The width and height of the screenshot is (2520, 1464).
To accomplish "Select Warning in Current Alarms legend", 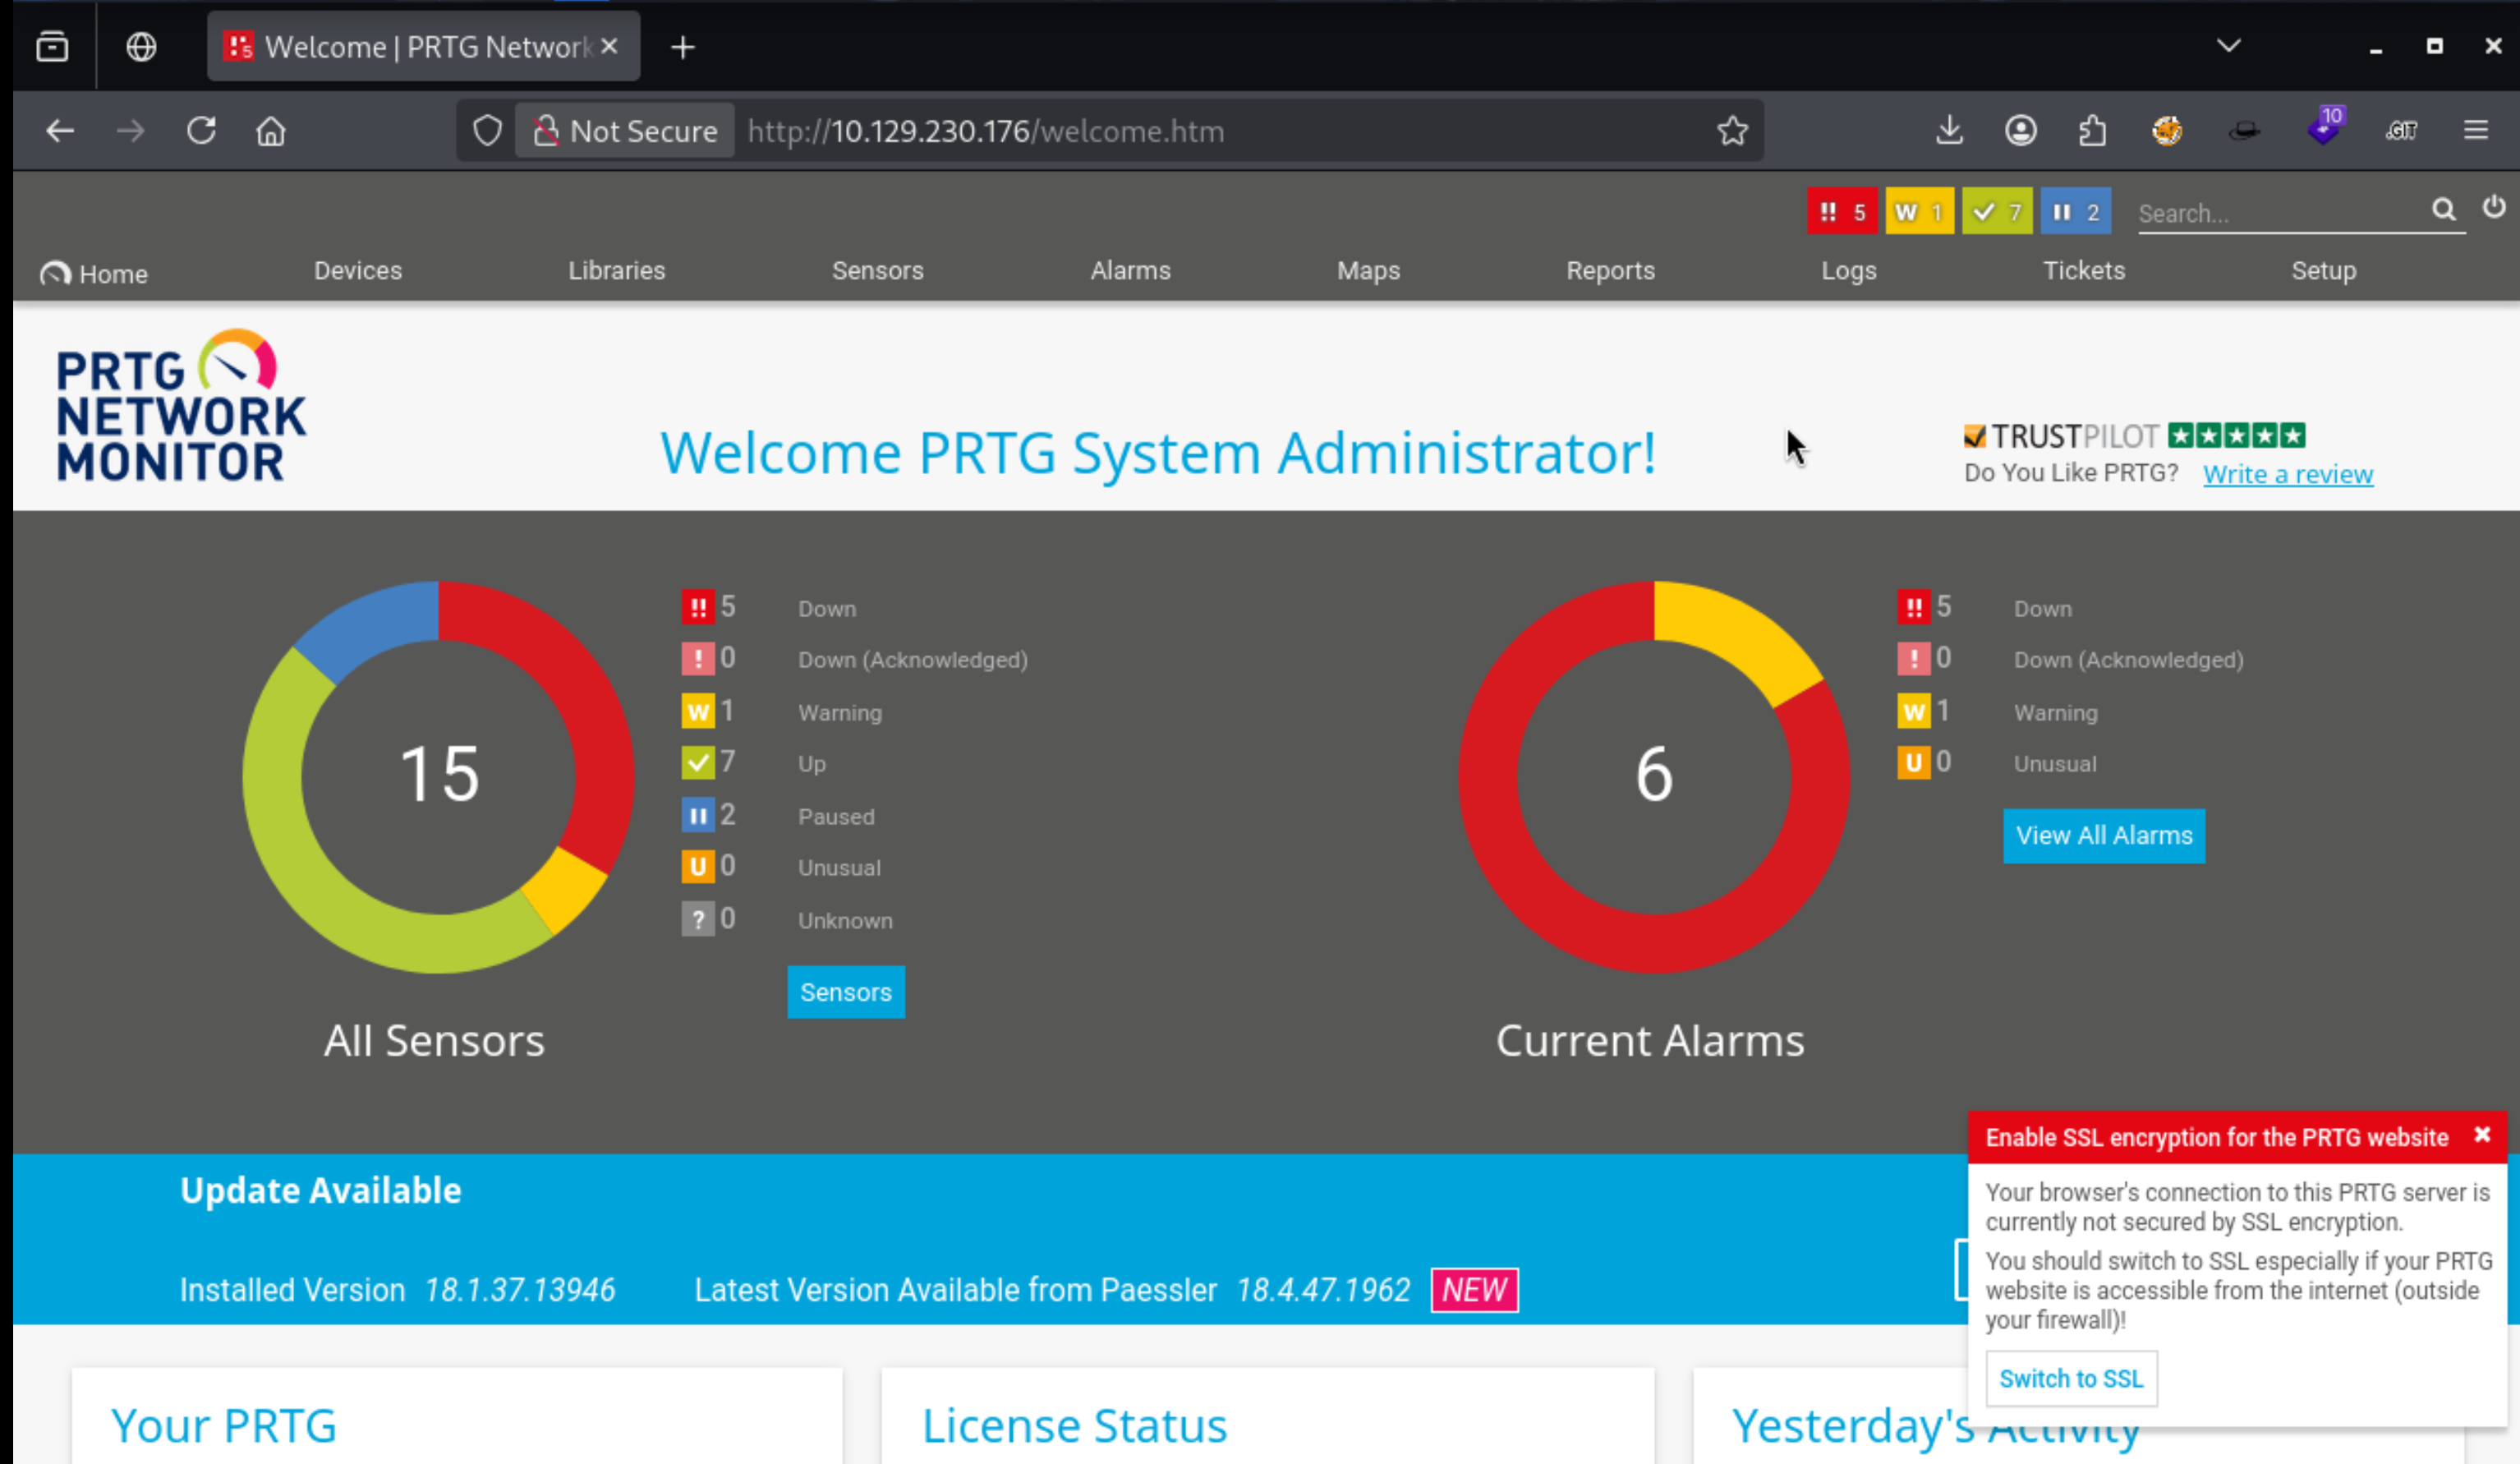I will (x=2055, y=712).
